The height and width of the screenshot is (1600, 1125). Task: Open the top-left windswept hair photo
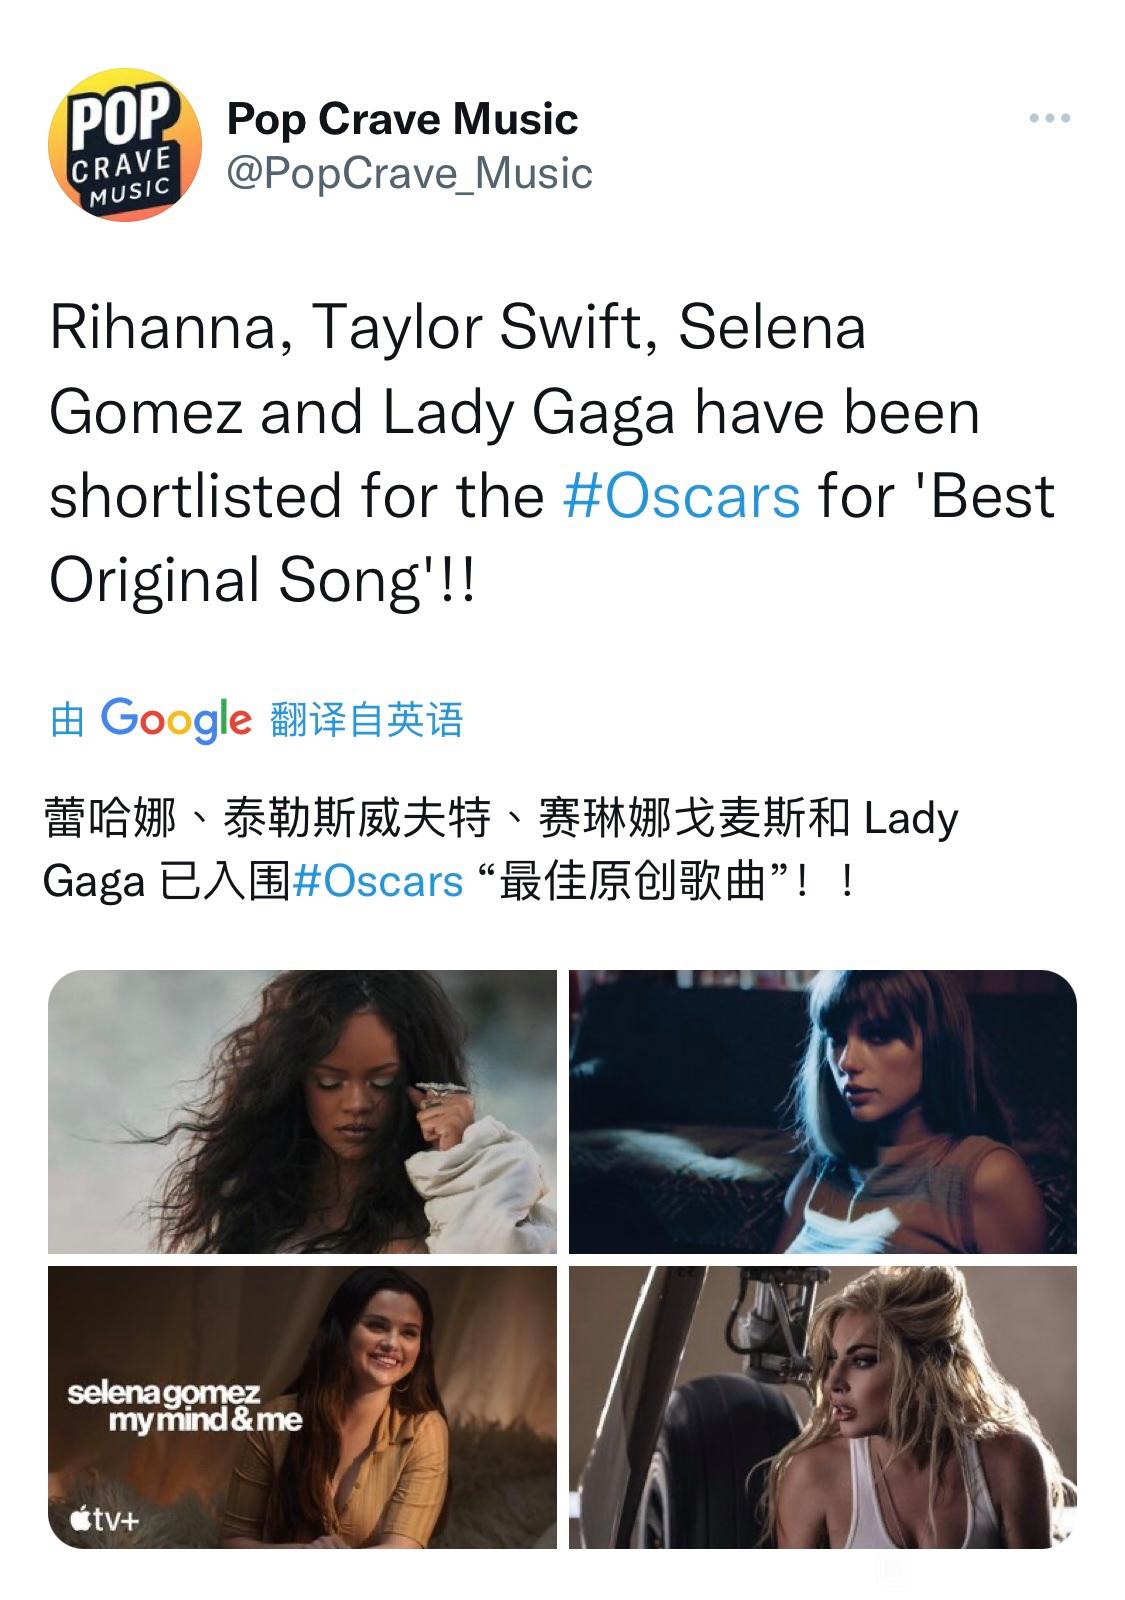pos(302,1111)
